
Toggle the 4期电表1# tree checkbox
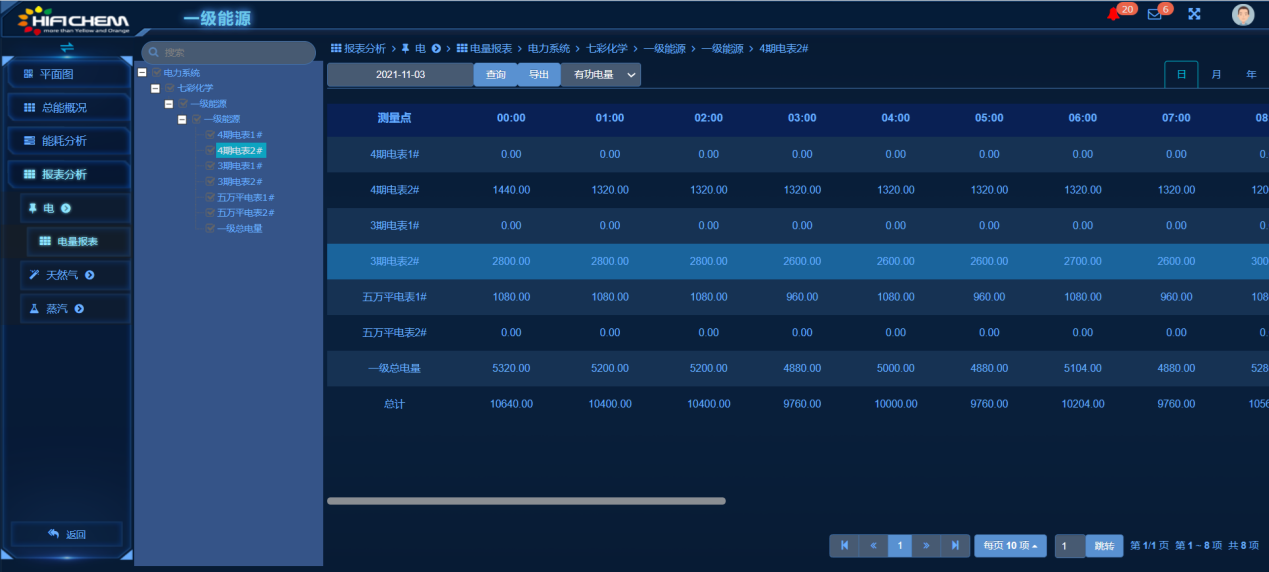[210, 135]
